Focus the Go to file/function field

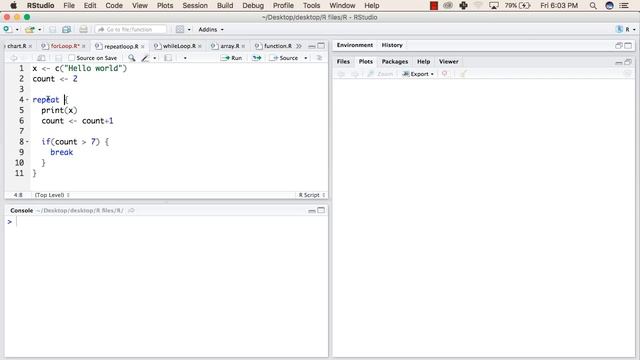coord(131,29)
